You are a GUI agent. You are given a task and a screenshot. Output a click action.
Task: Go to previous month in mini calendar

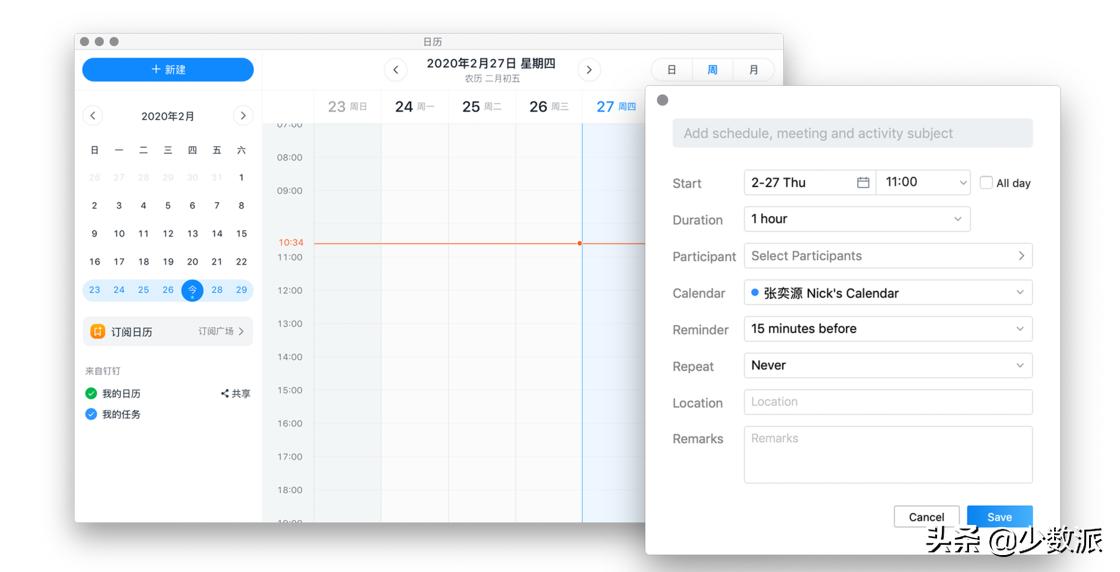click(93, 116)
